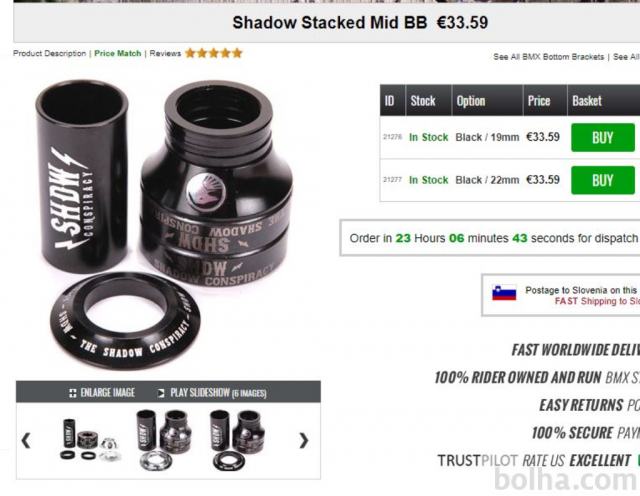Viewport: 640px width, 496px height.
Task: Click the Enlarge Image icon
Action: click(73, 393)
